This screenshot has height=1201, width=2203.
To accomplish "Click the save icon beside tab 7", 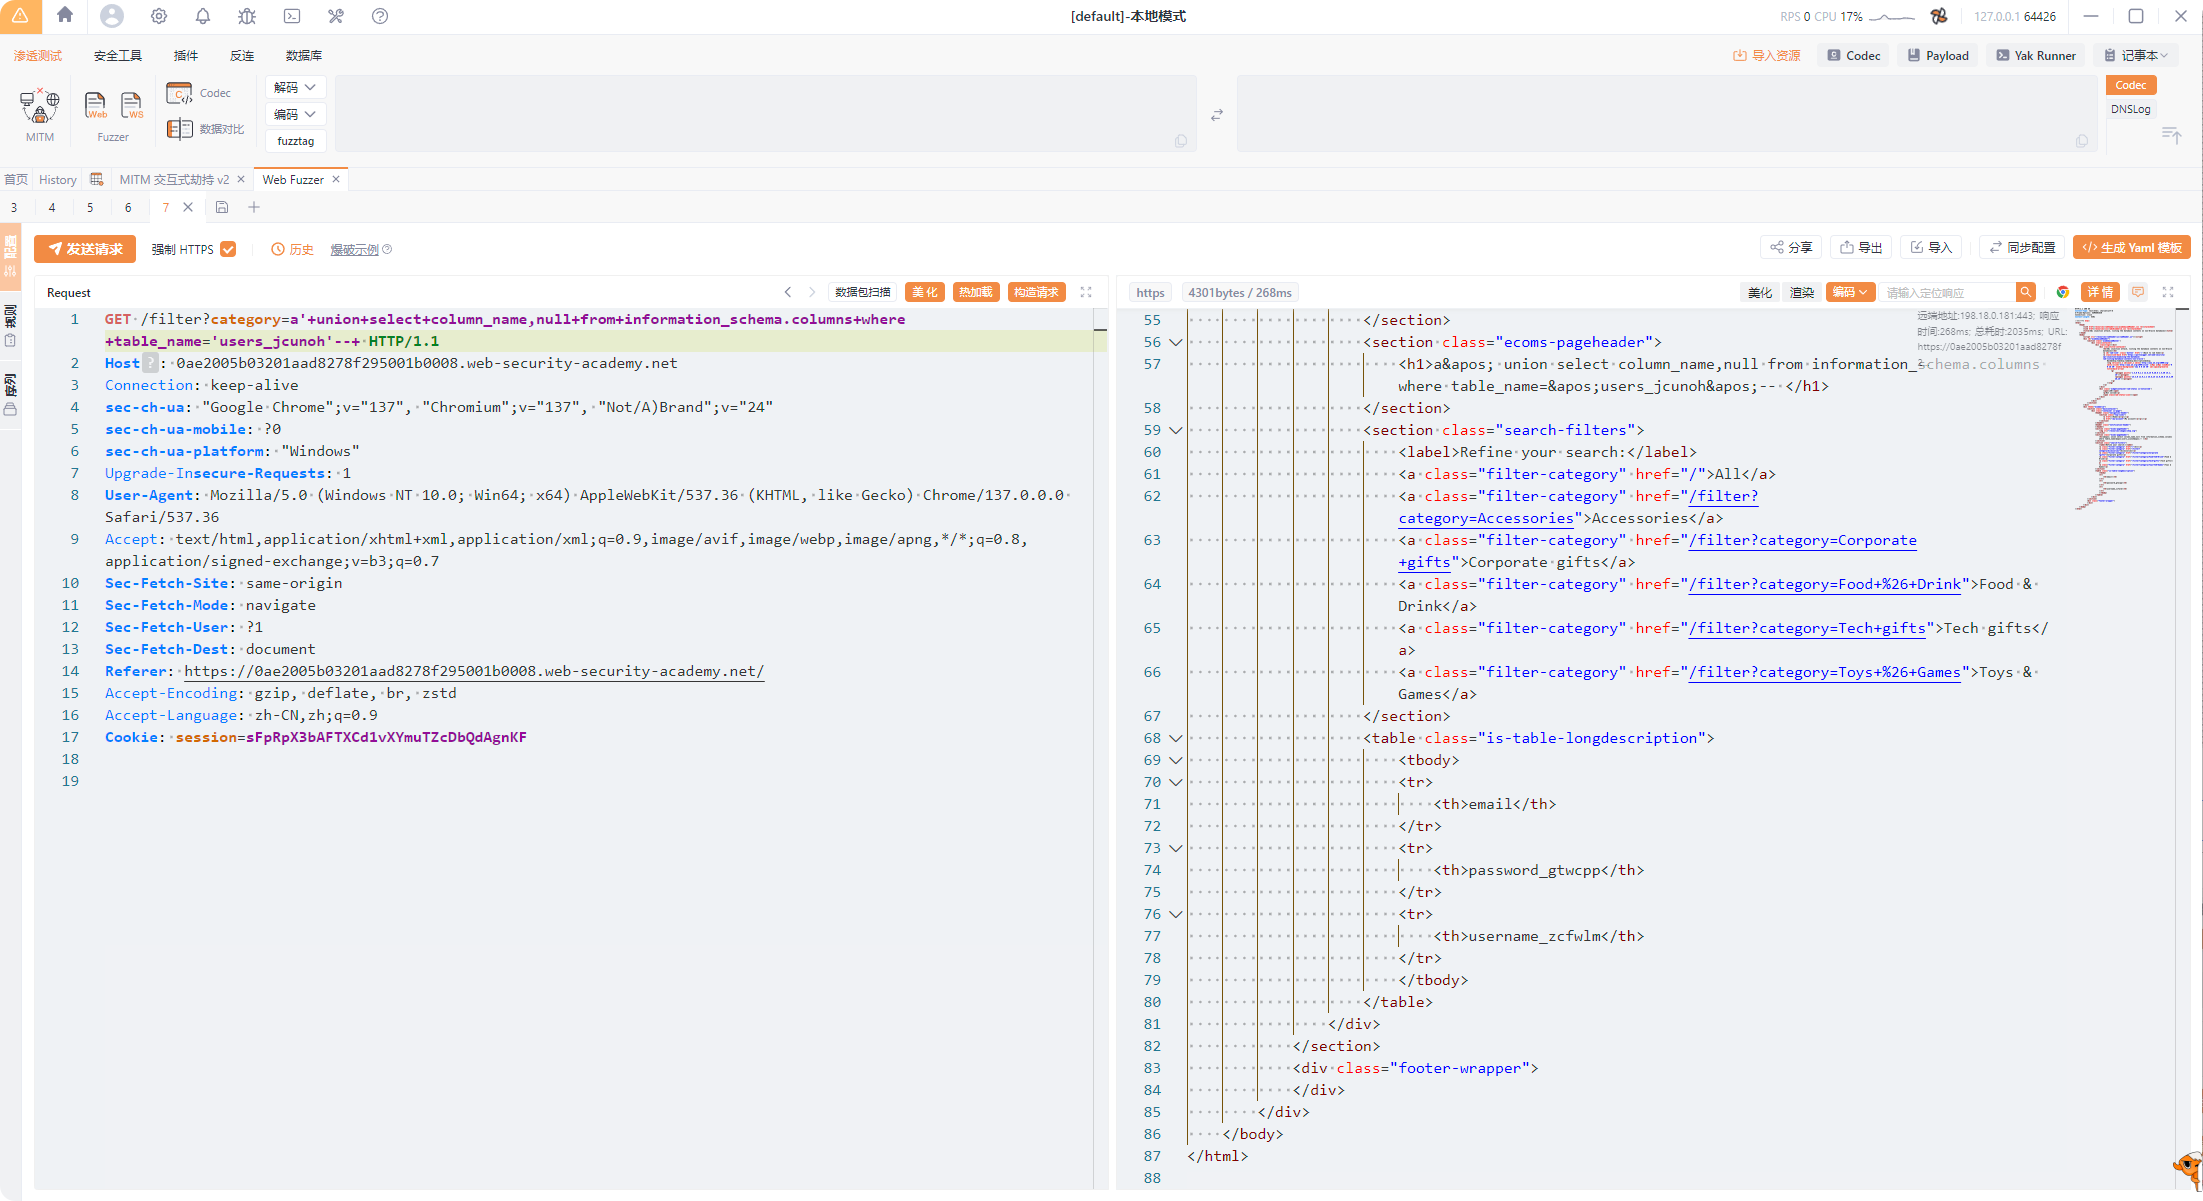I will click(222, 207).
